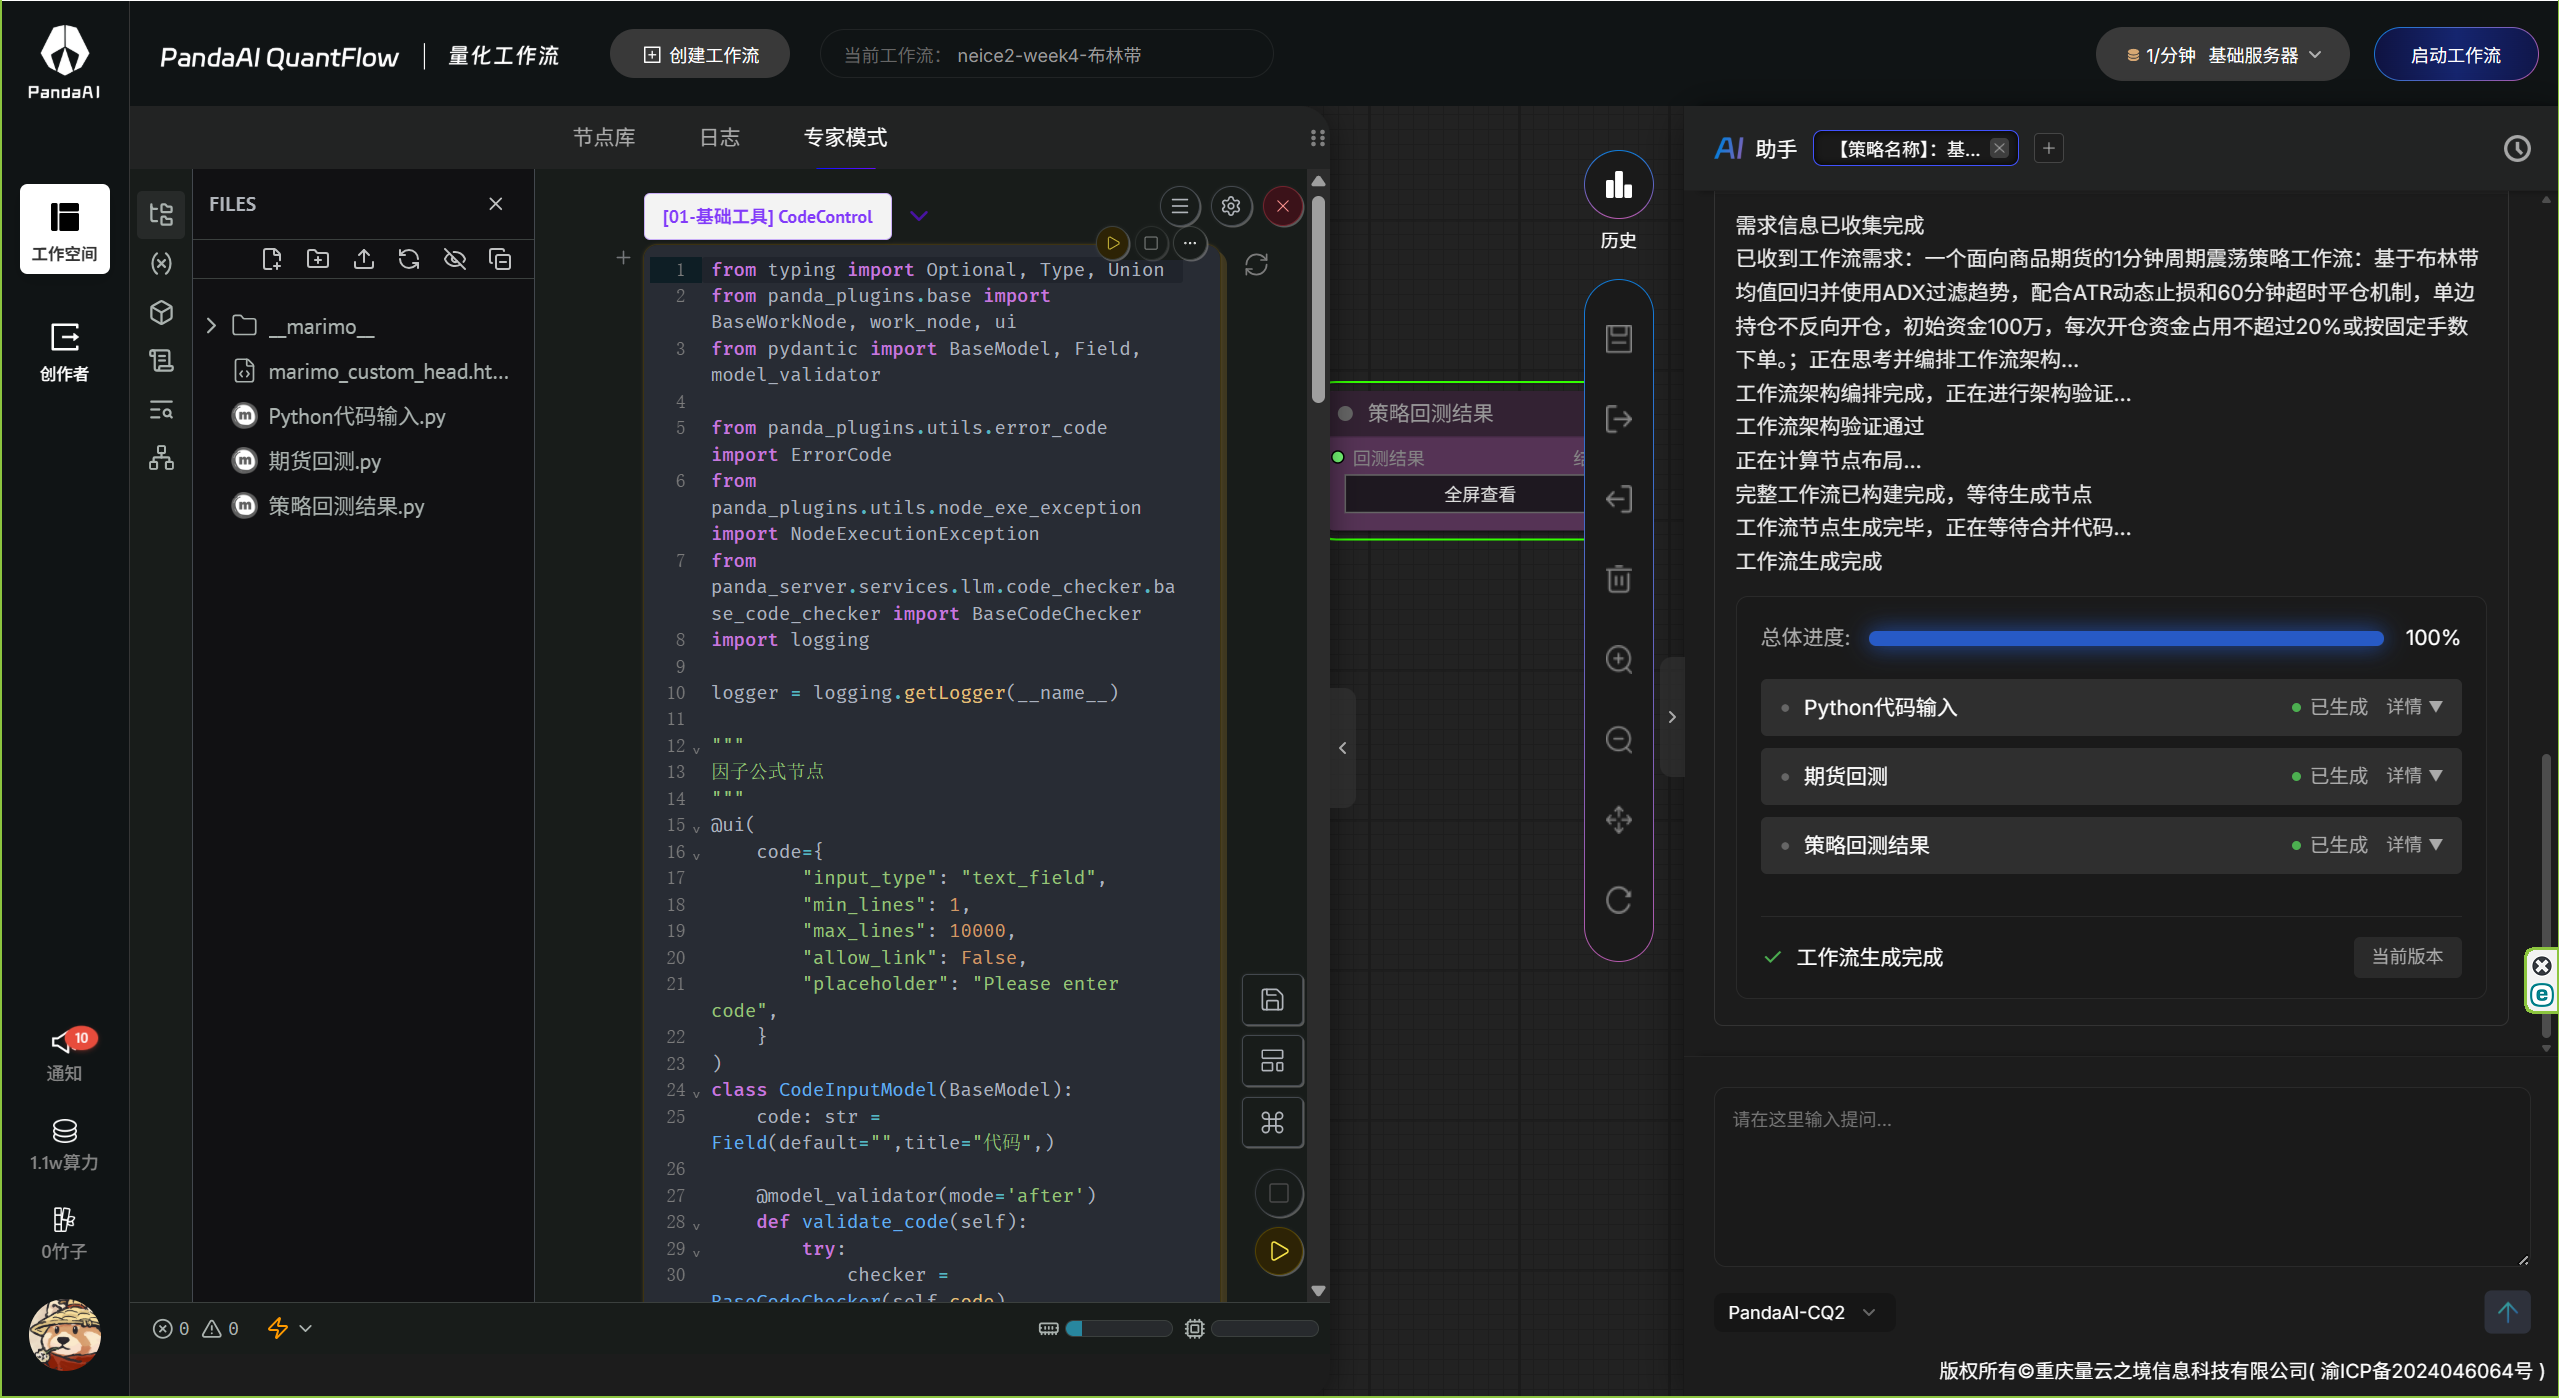2559x1398 pixels.
Task: Close the FILES panel
Action: 496,204
